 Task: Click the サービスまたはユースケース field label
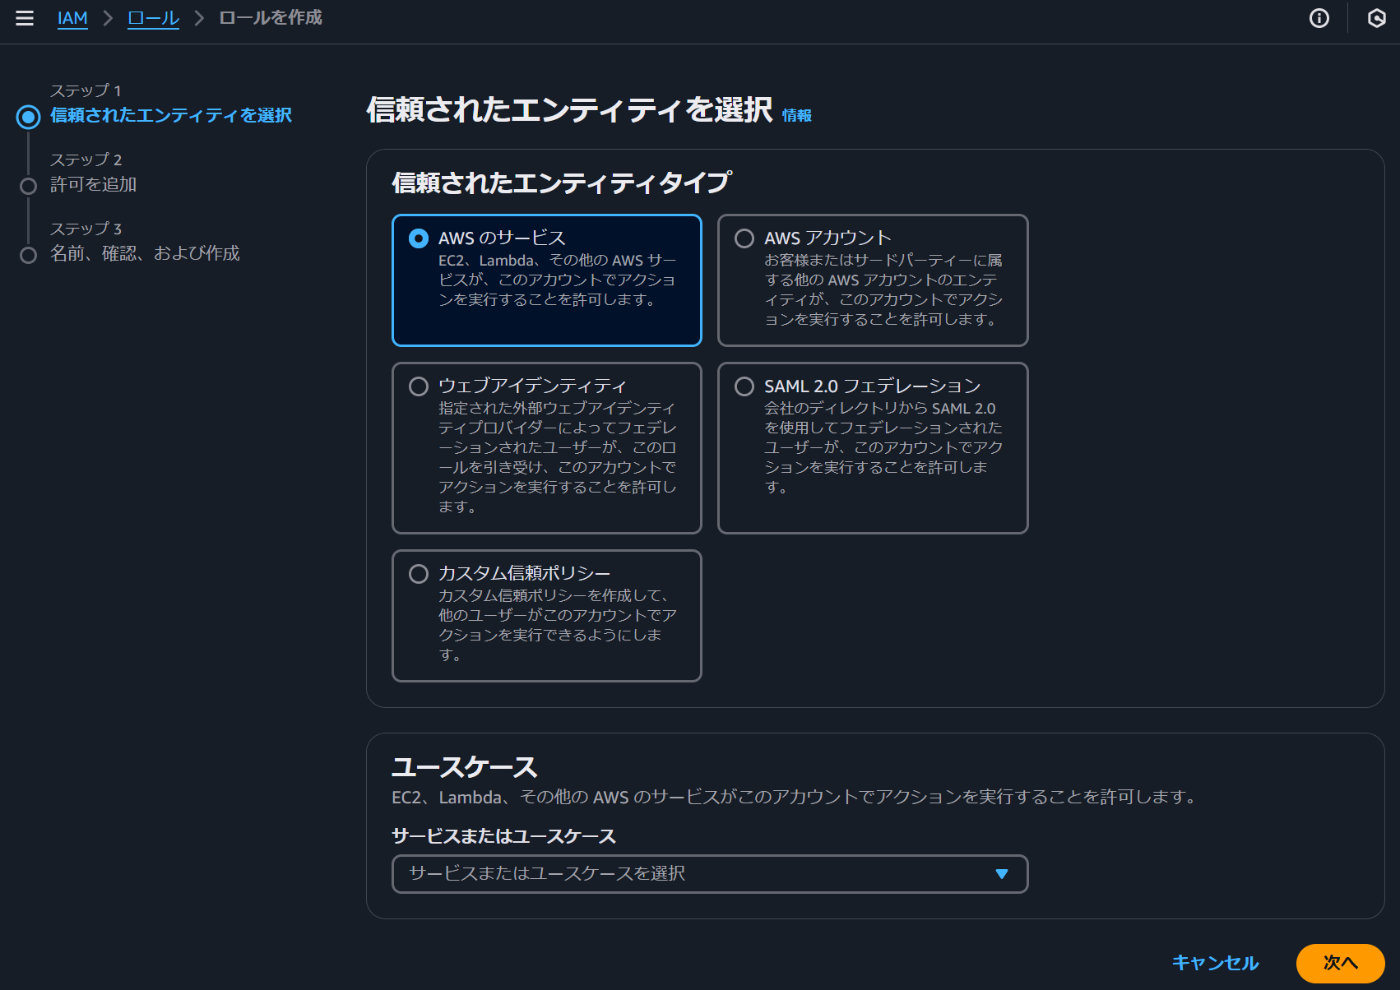click(x=504, y=836)
